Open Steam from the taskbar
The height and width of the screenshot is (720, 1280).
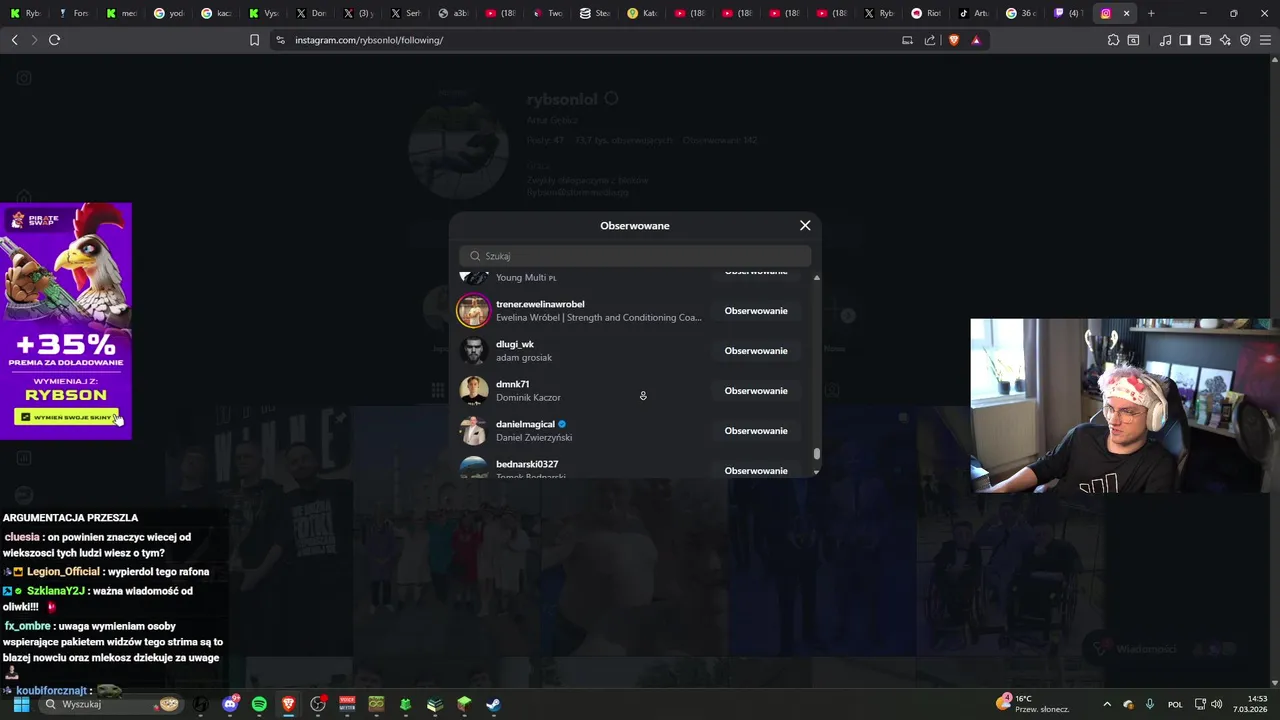(493, 704)
